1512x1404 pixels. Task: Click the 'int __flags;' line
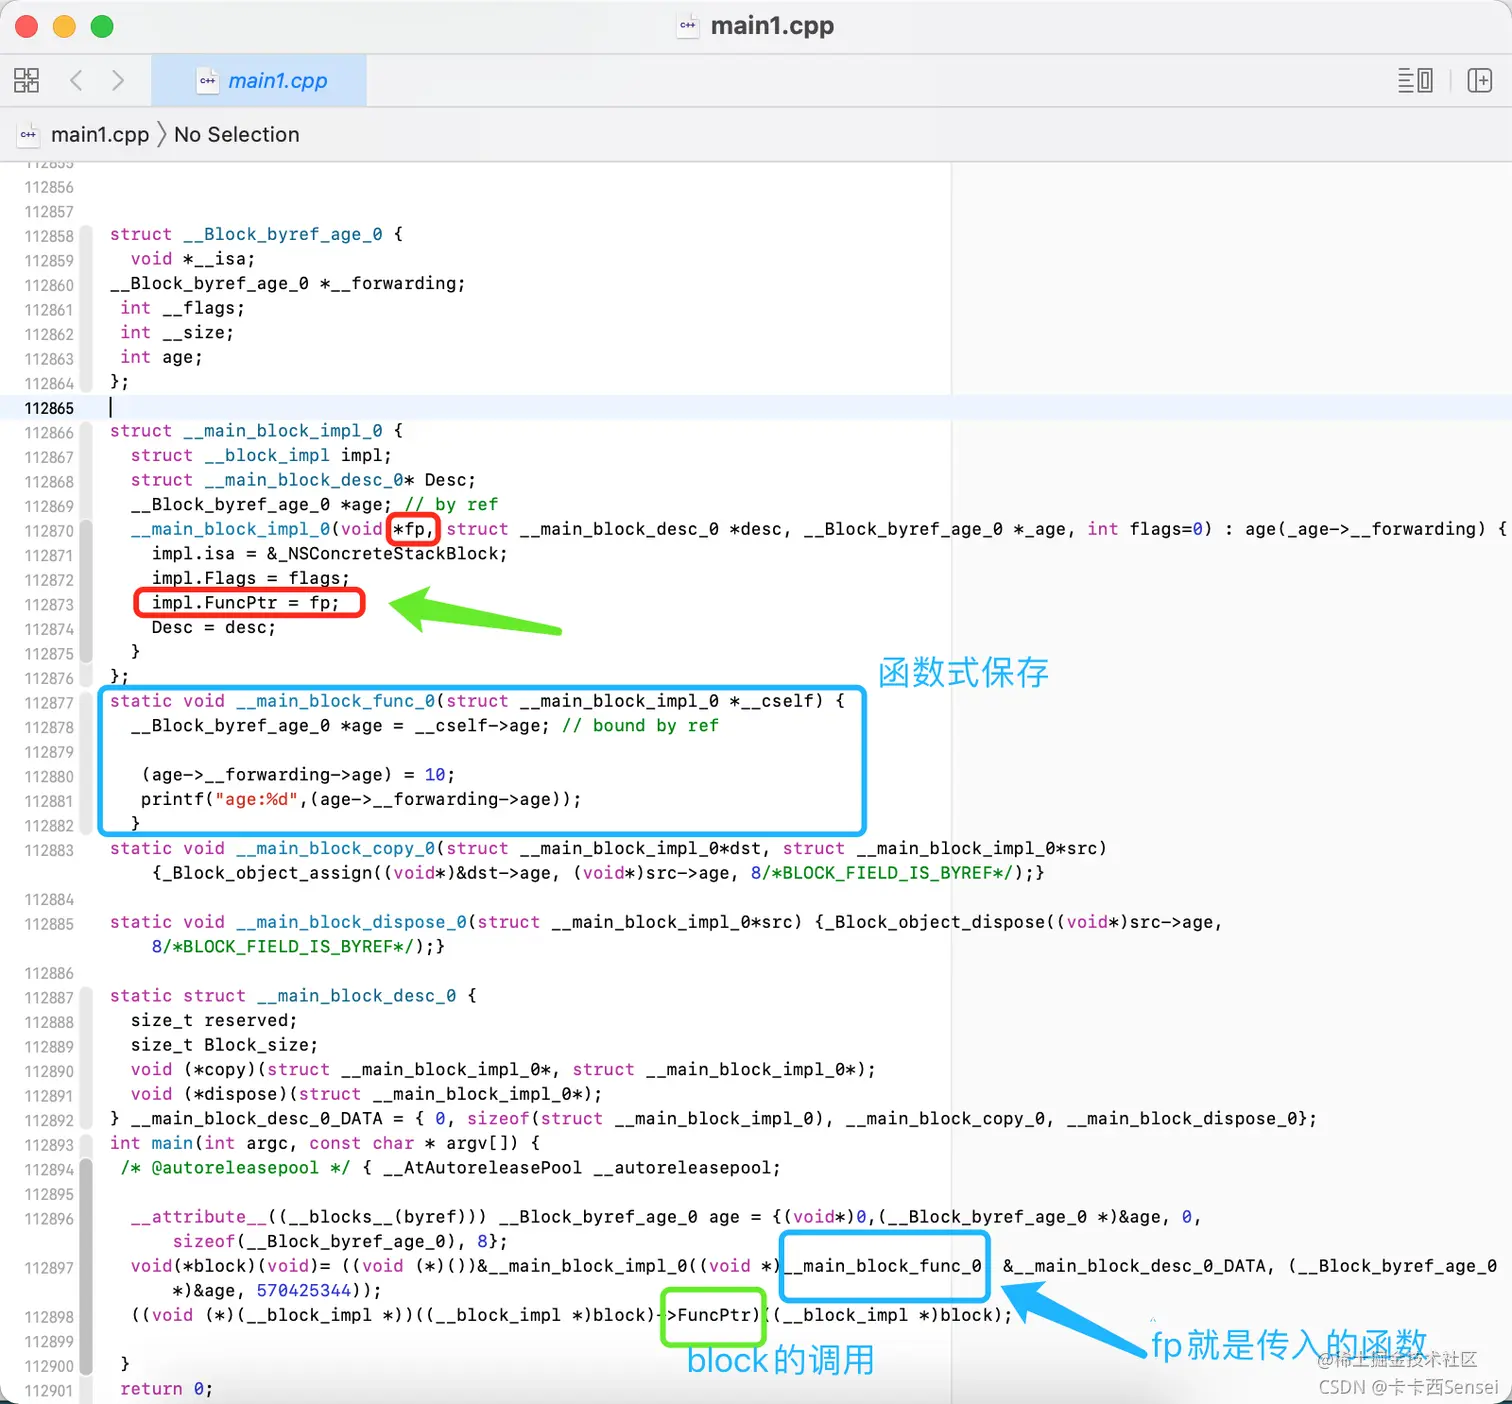pos(182,308)
